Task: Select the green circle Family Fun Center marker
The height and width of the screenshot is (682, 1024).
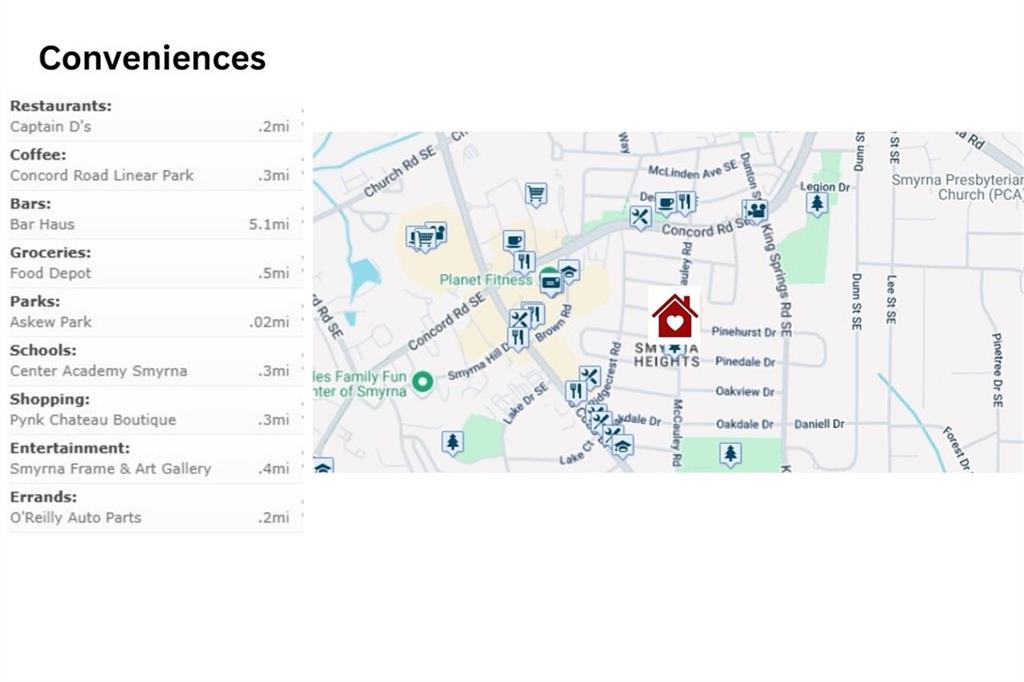Action: tap(423, 382)
